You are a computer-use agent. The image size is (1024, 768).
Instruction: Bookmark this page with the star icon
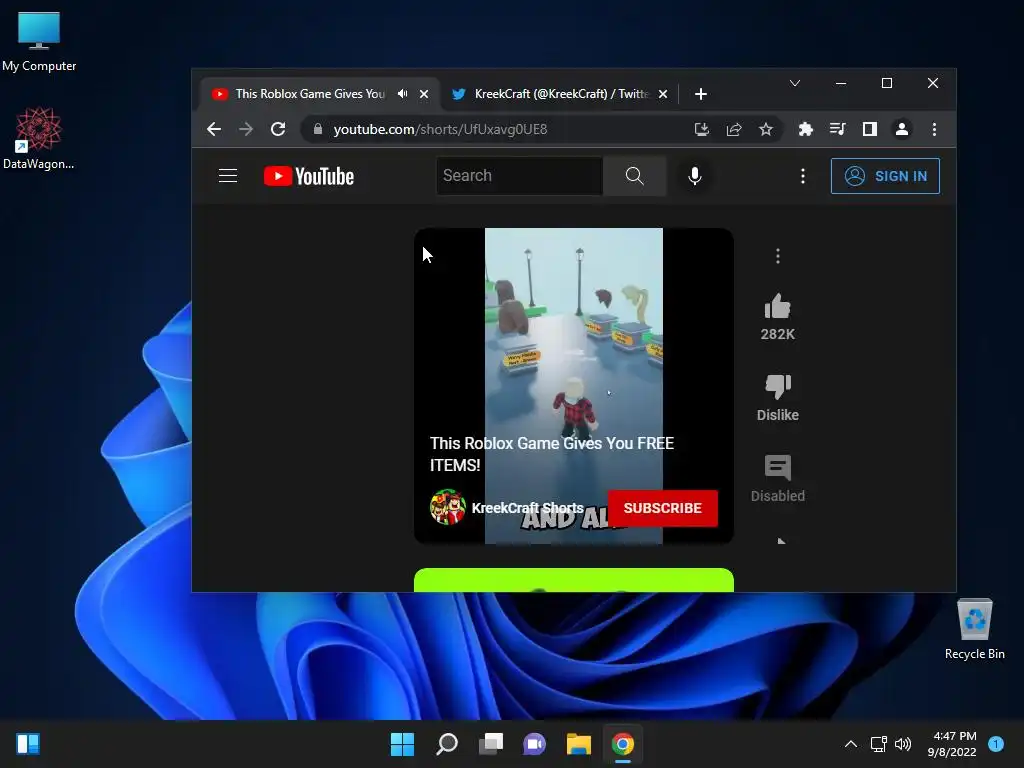766,129
